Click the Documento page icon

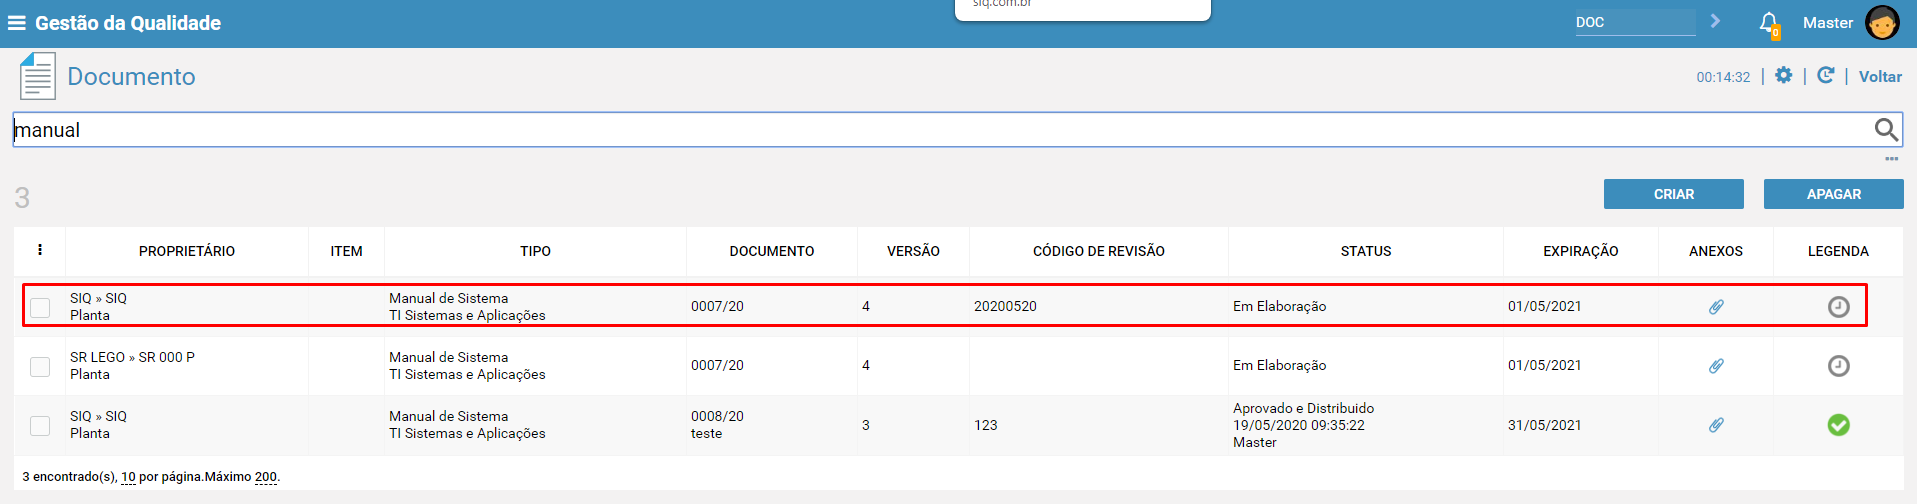(x=38, y=77)
